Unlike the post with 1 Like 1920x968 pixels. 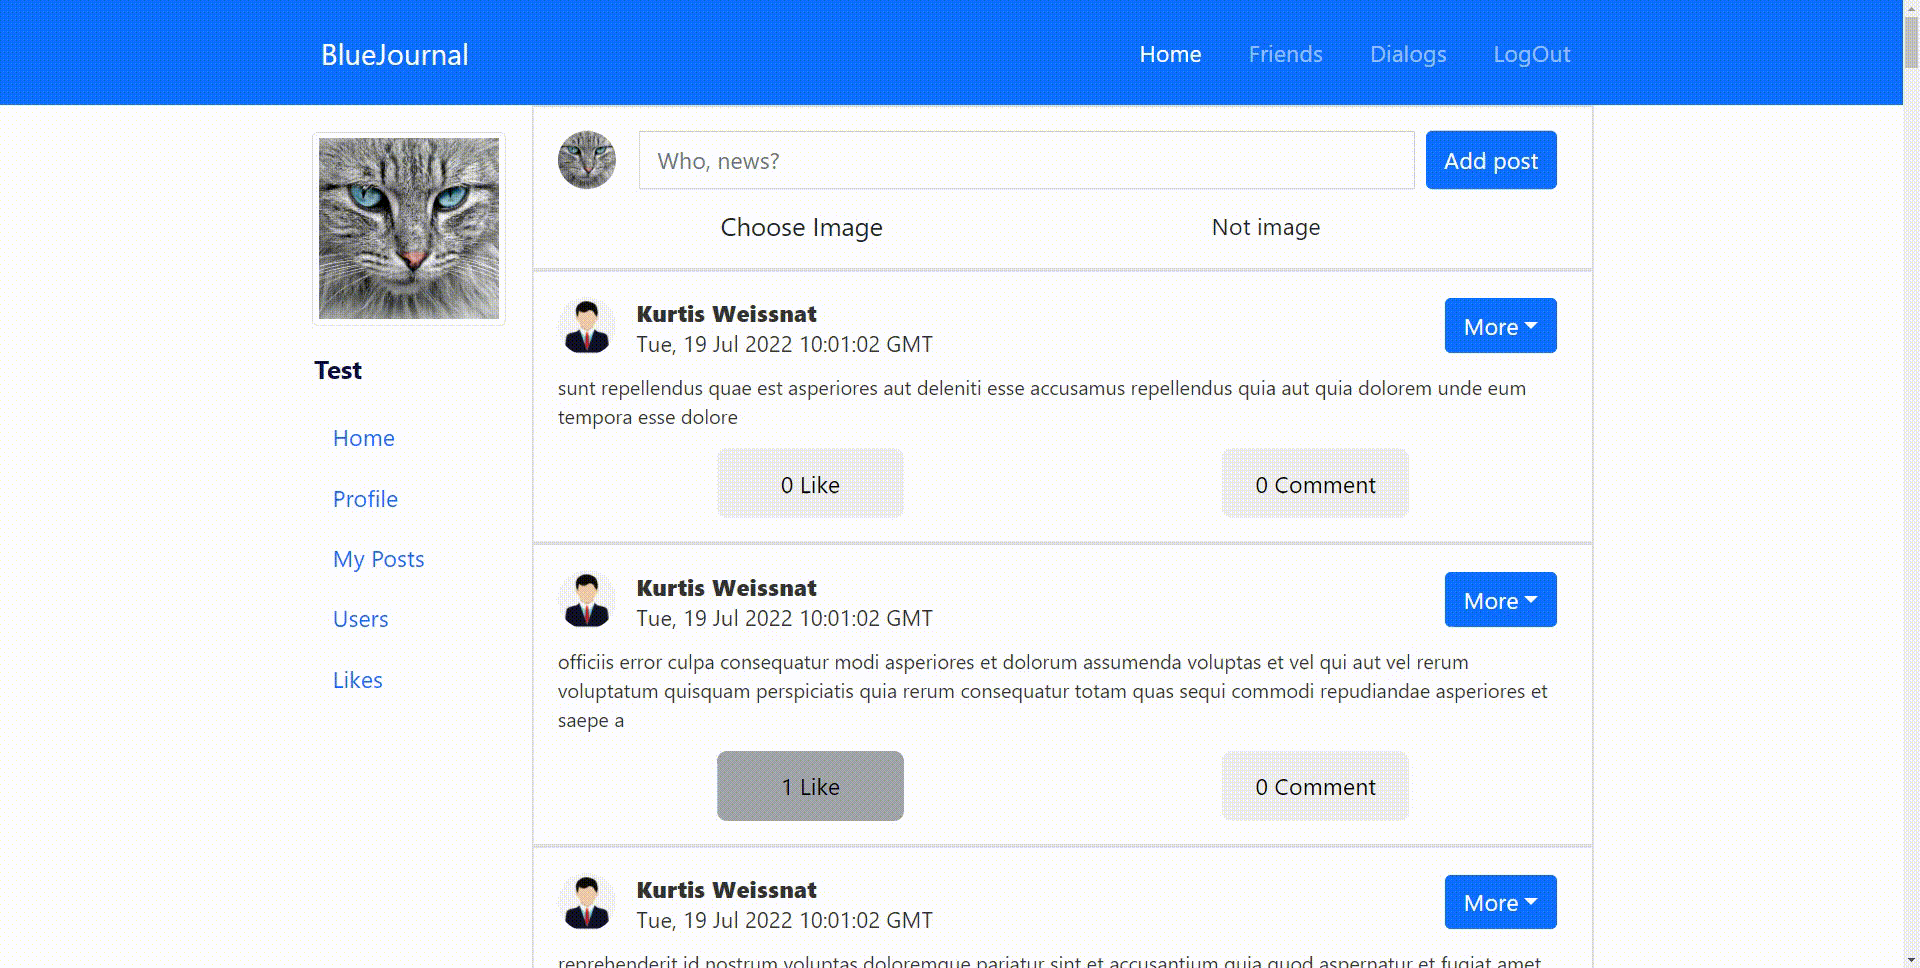click(x=810, y=787)
